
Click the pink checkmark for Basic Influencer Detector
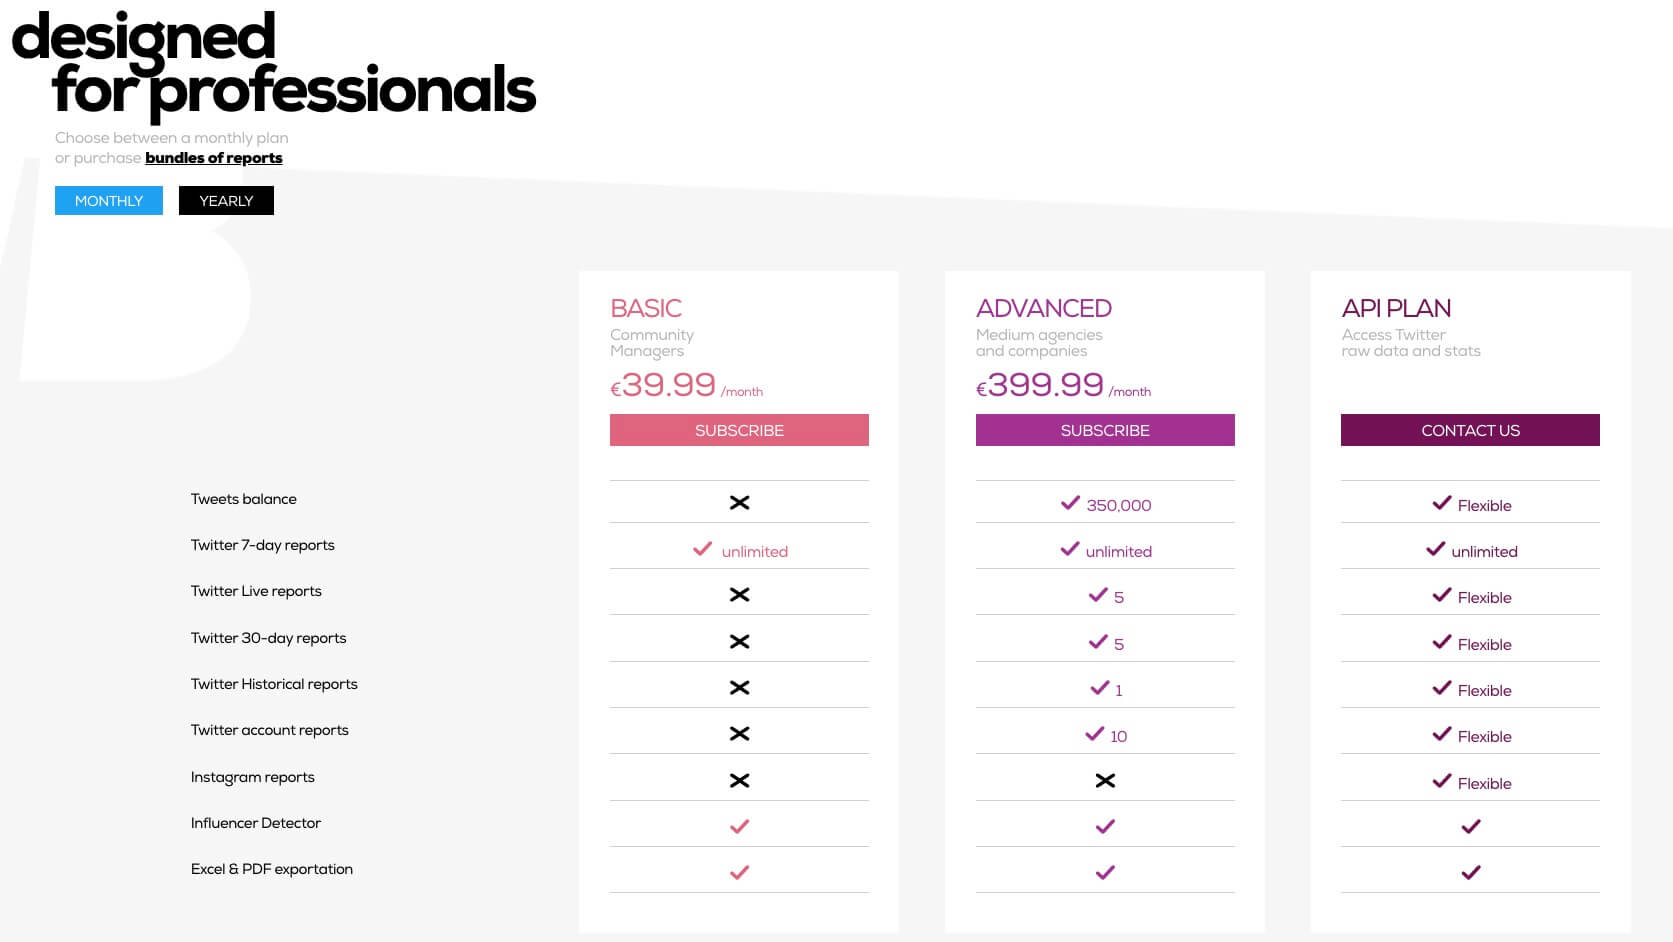[x=739, y=827]
